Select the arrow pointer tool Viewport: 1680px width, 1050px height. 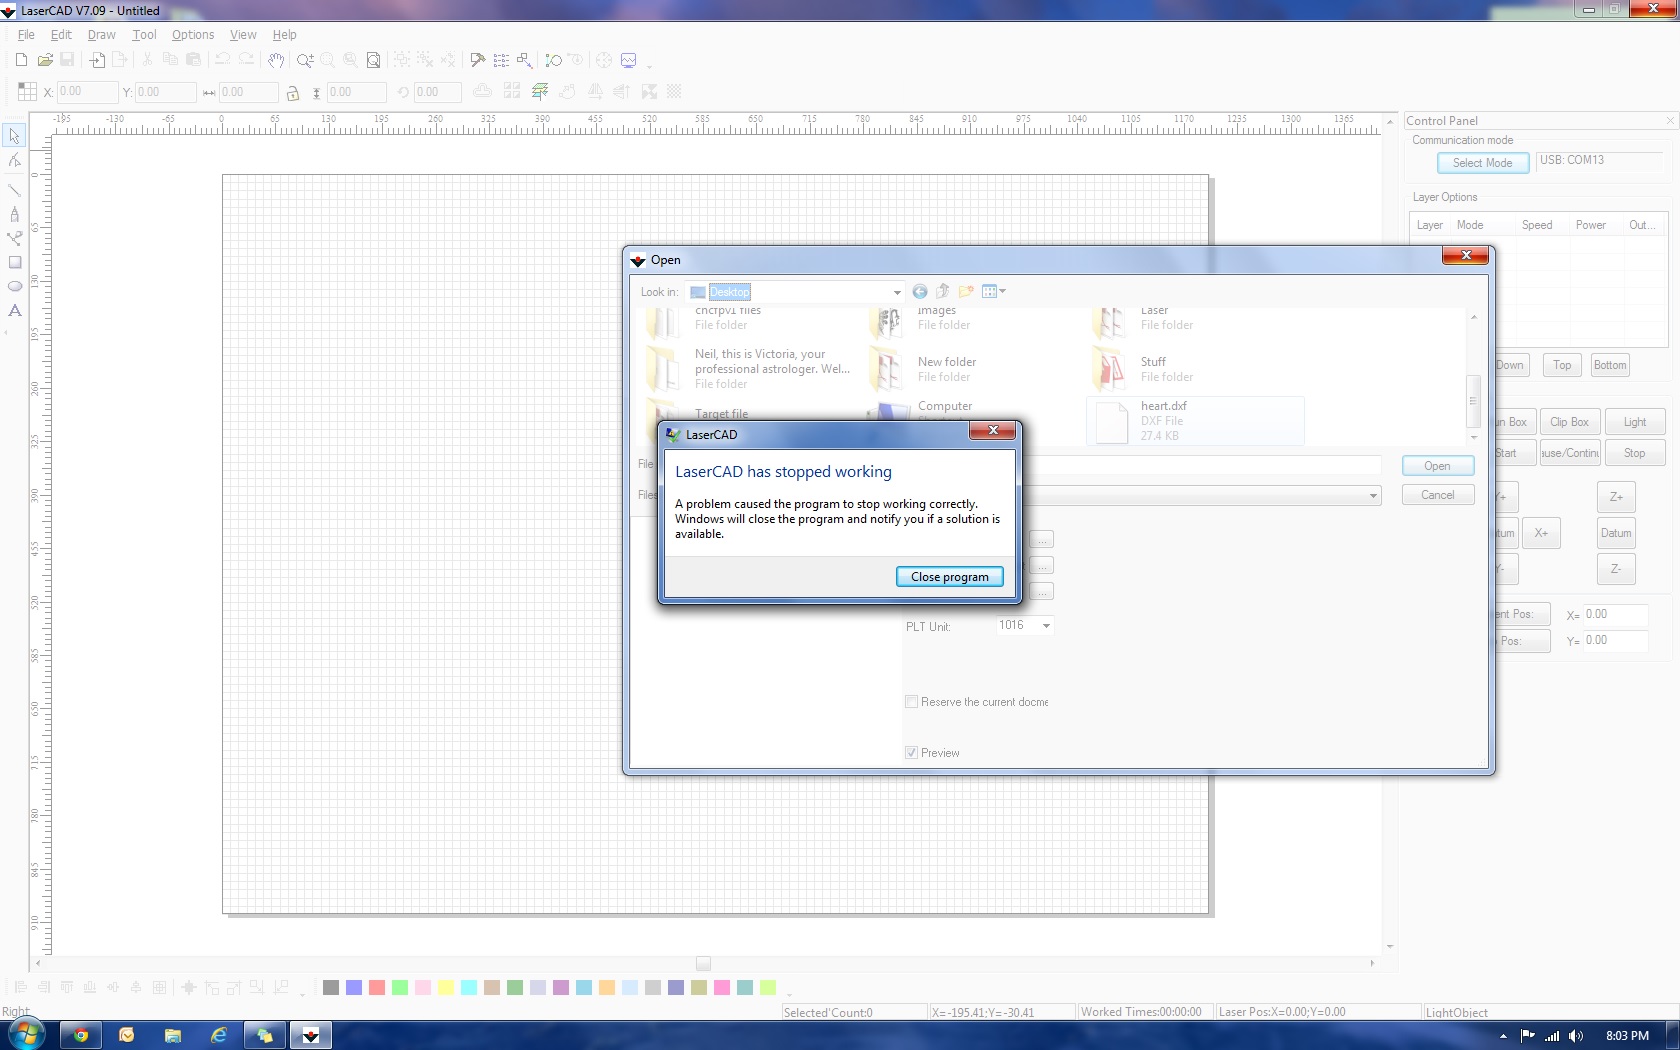click(x=14, y=136)
